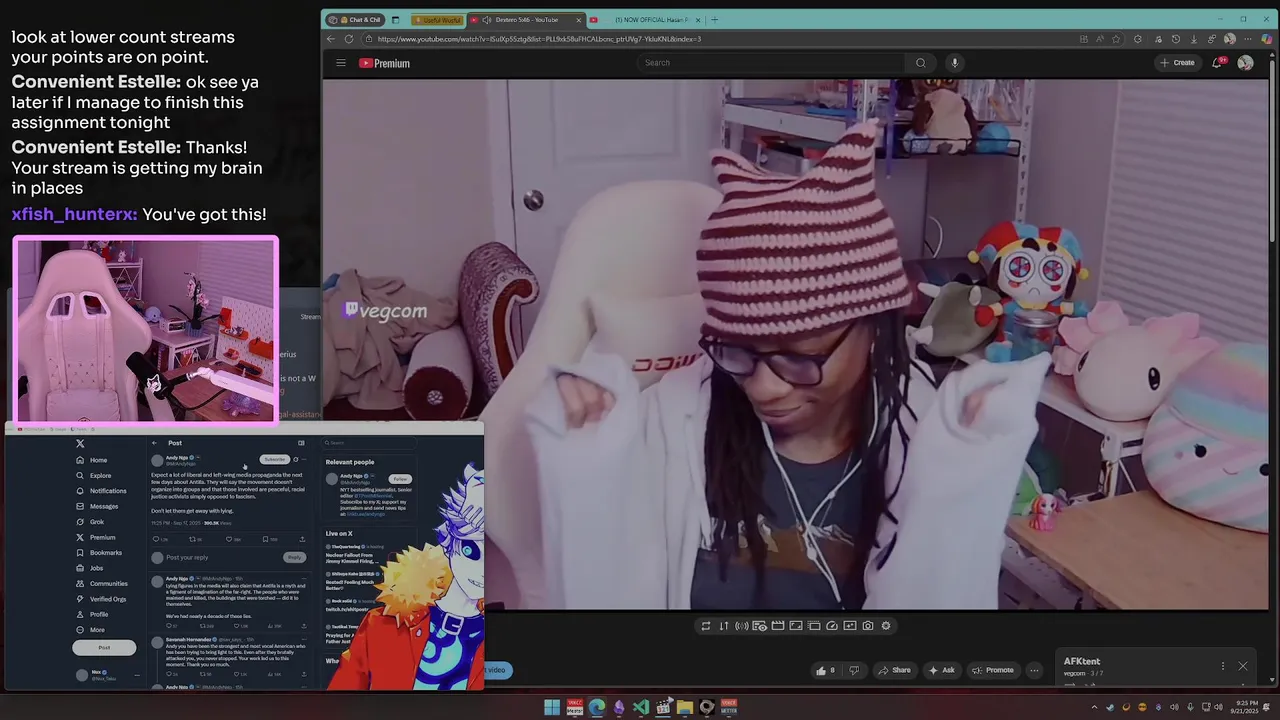Click the loop icon in the video toolbar
Image resolution: width=1280 pixels, height=720 pixels.
coord(706,626)
